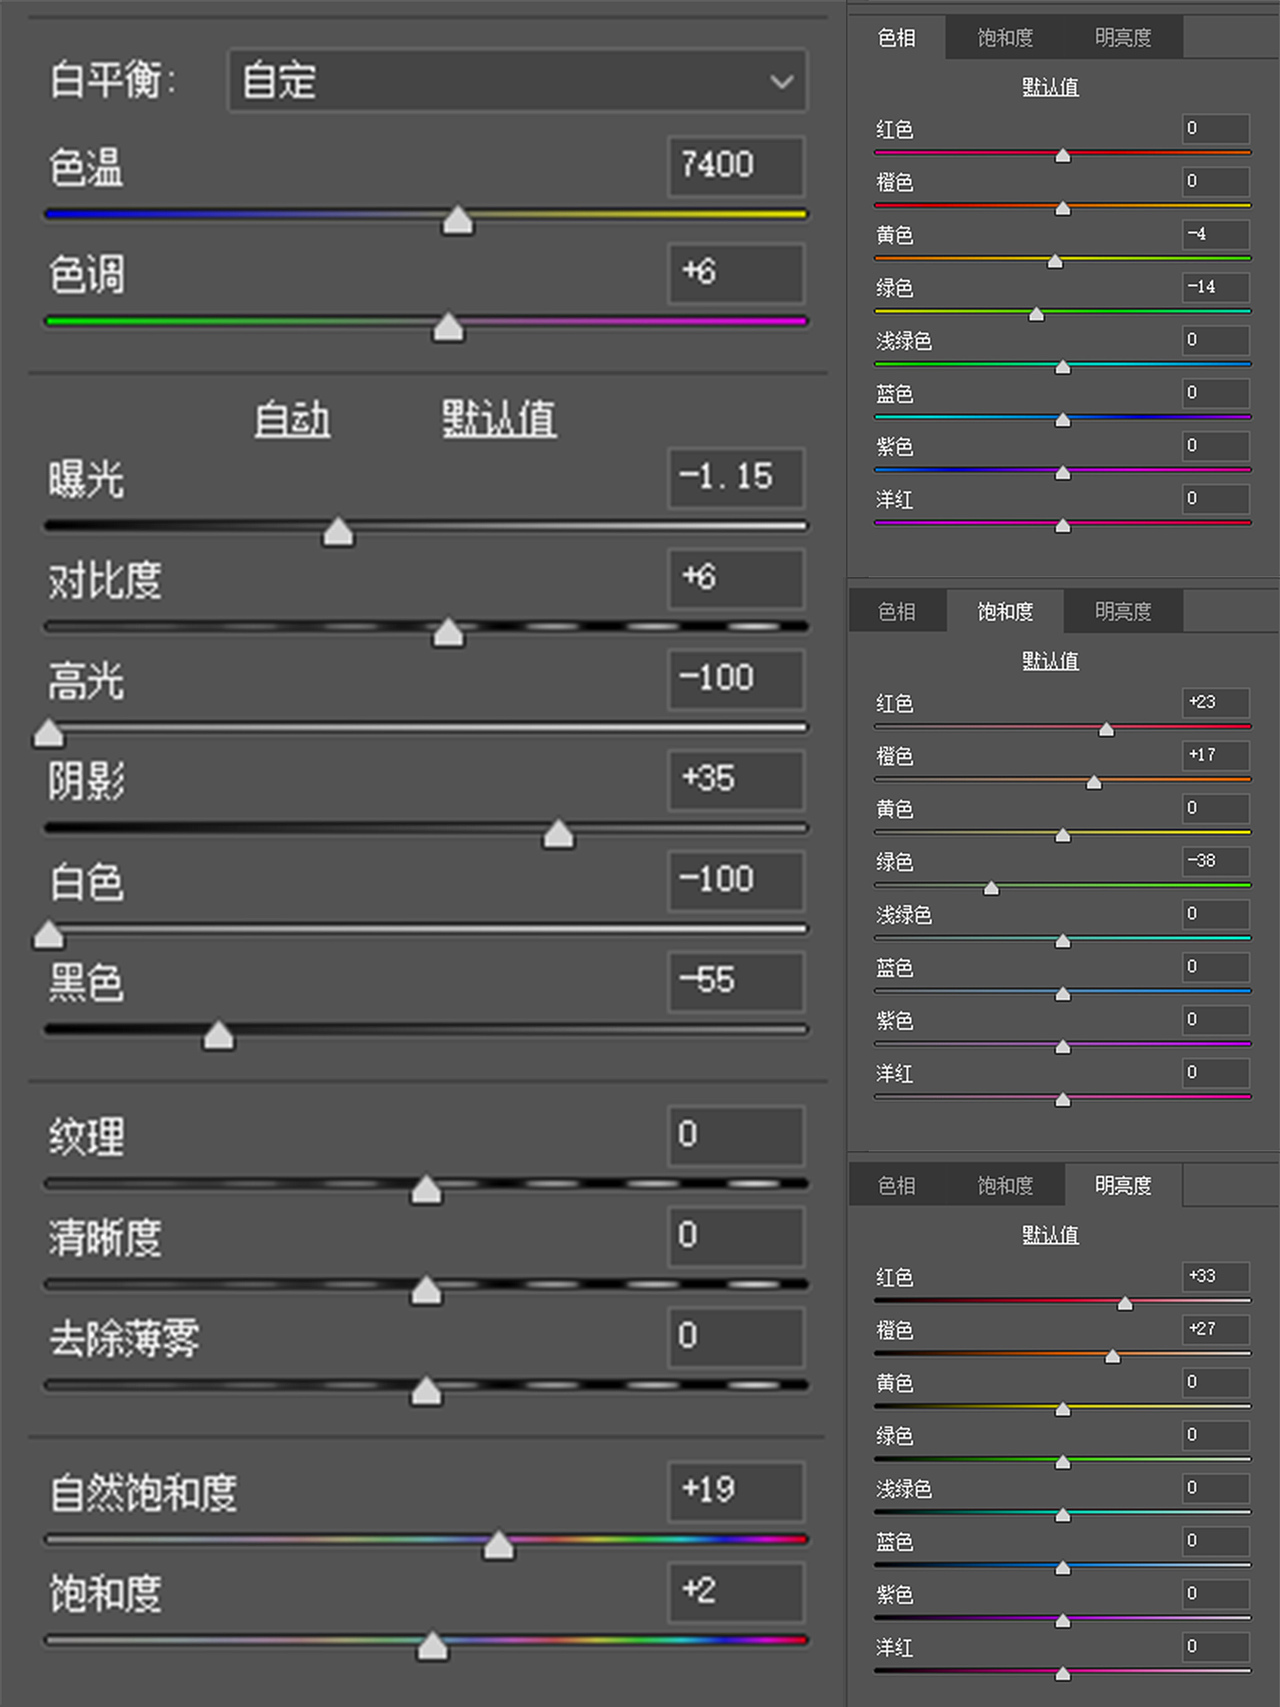
Task: Click the 白色 slider handle
Action: (48, 934)
